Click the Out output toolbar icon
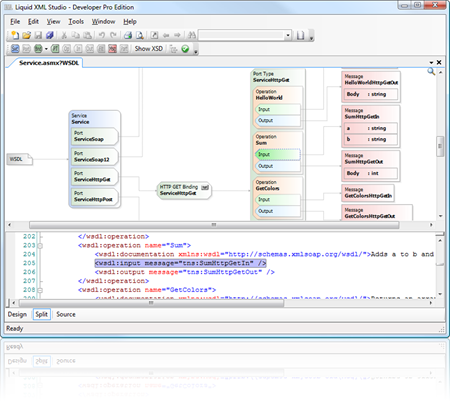This screenshot has height=419, width=450. point(90,49)
